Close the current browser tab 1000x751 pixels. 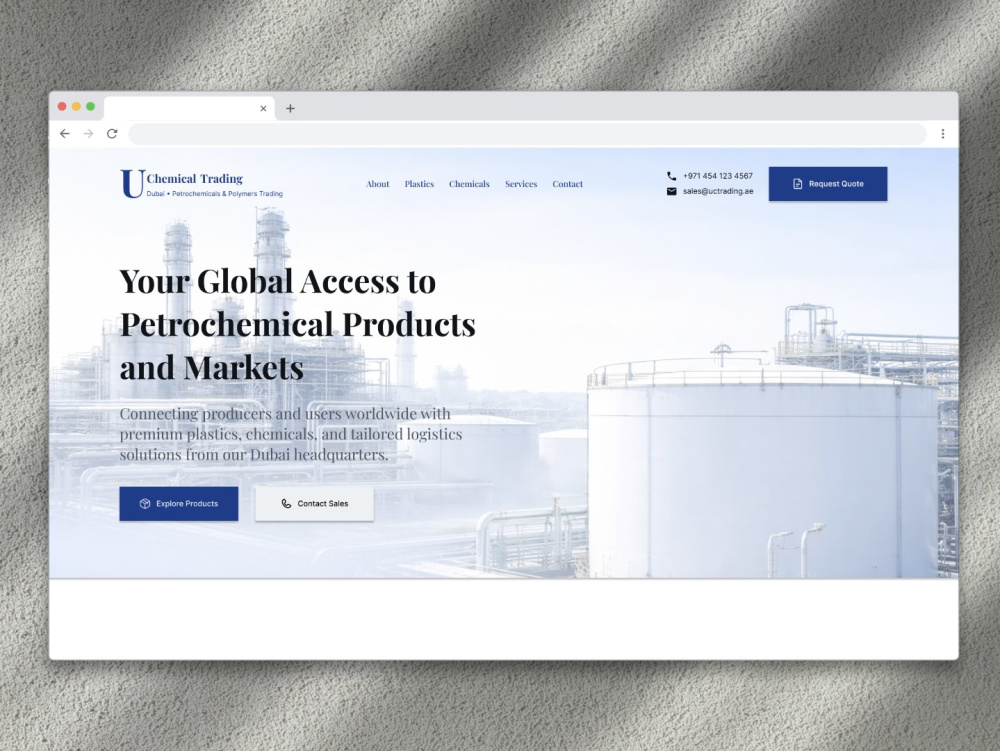pos(263,108)
